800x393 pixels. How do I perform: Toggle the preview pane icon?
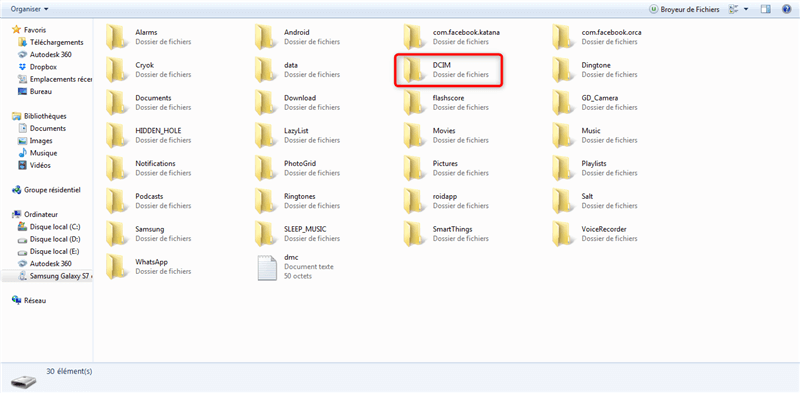click(765, 9)
